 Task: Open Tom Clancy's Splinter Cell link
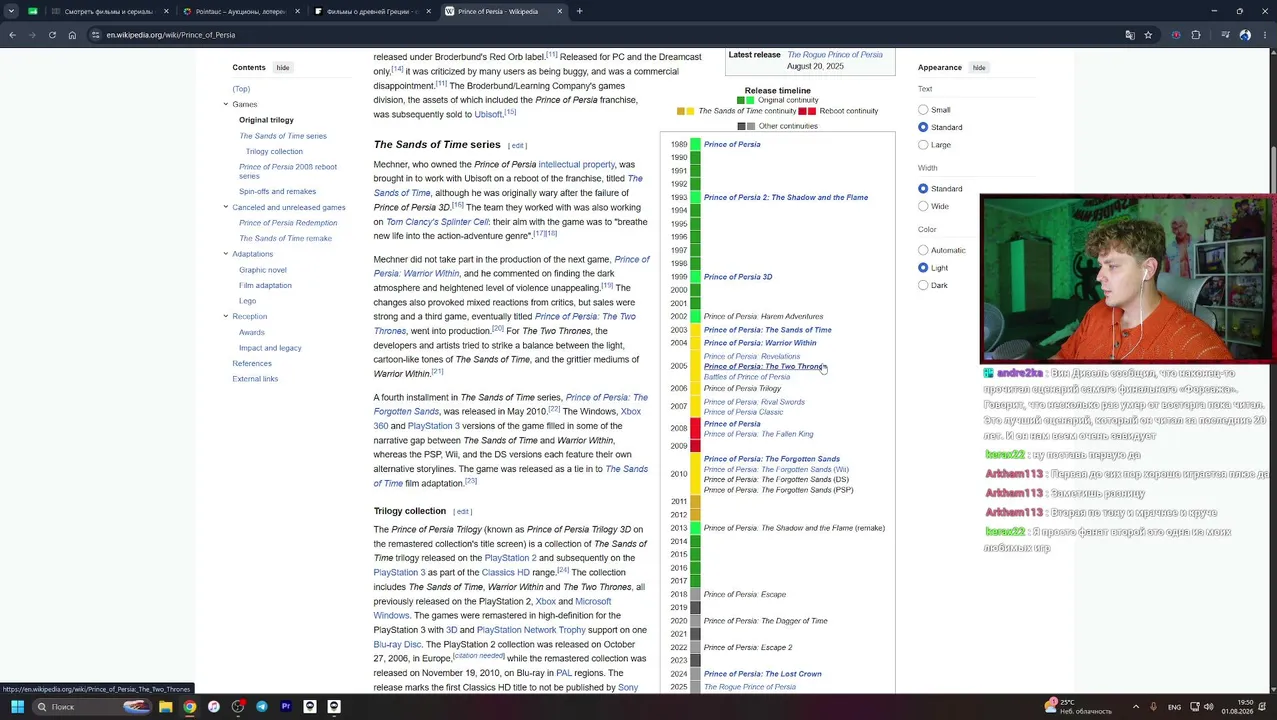click(437, 222)
